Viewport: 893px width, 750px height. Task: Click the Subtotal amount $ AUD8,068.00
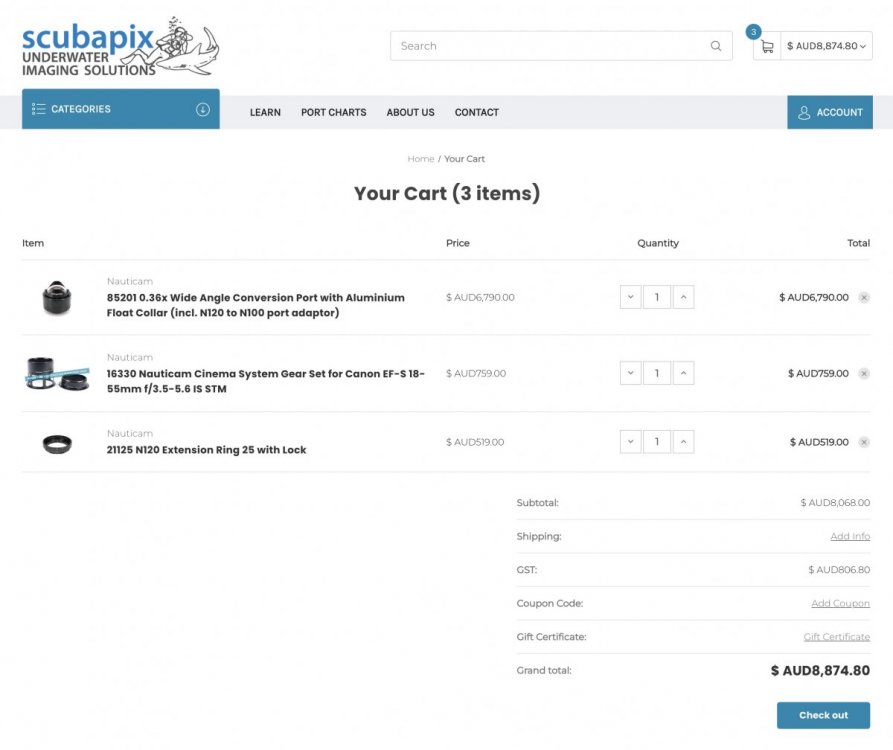click(835, 503)
